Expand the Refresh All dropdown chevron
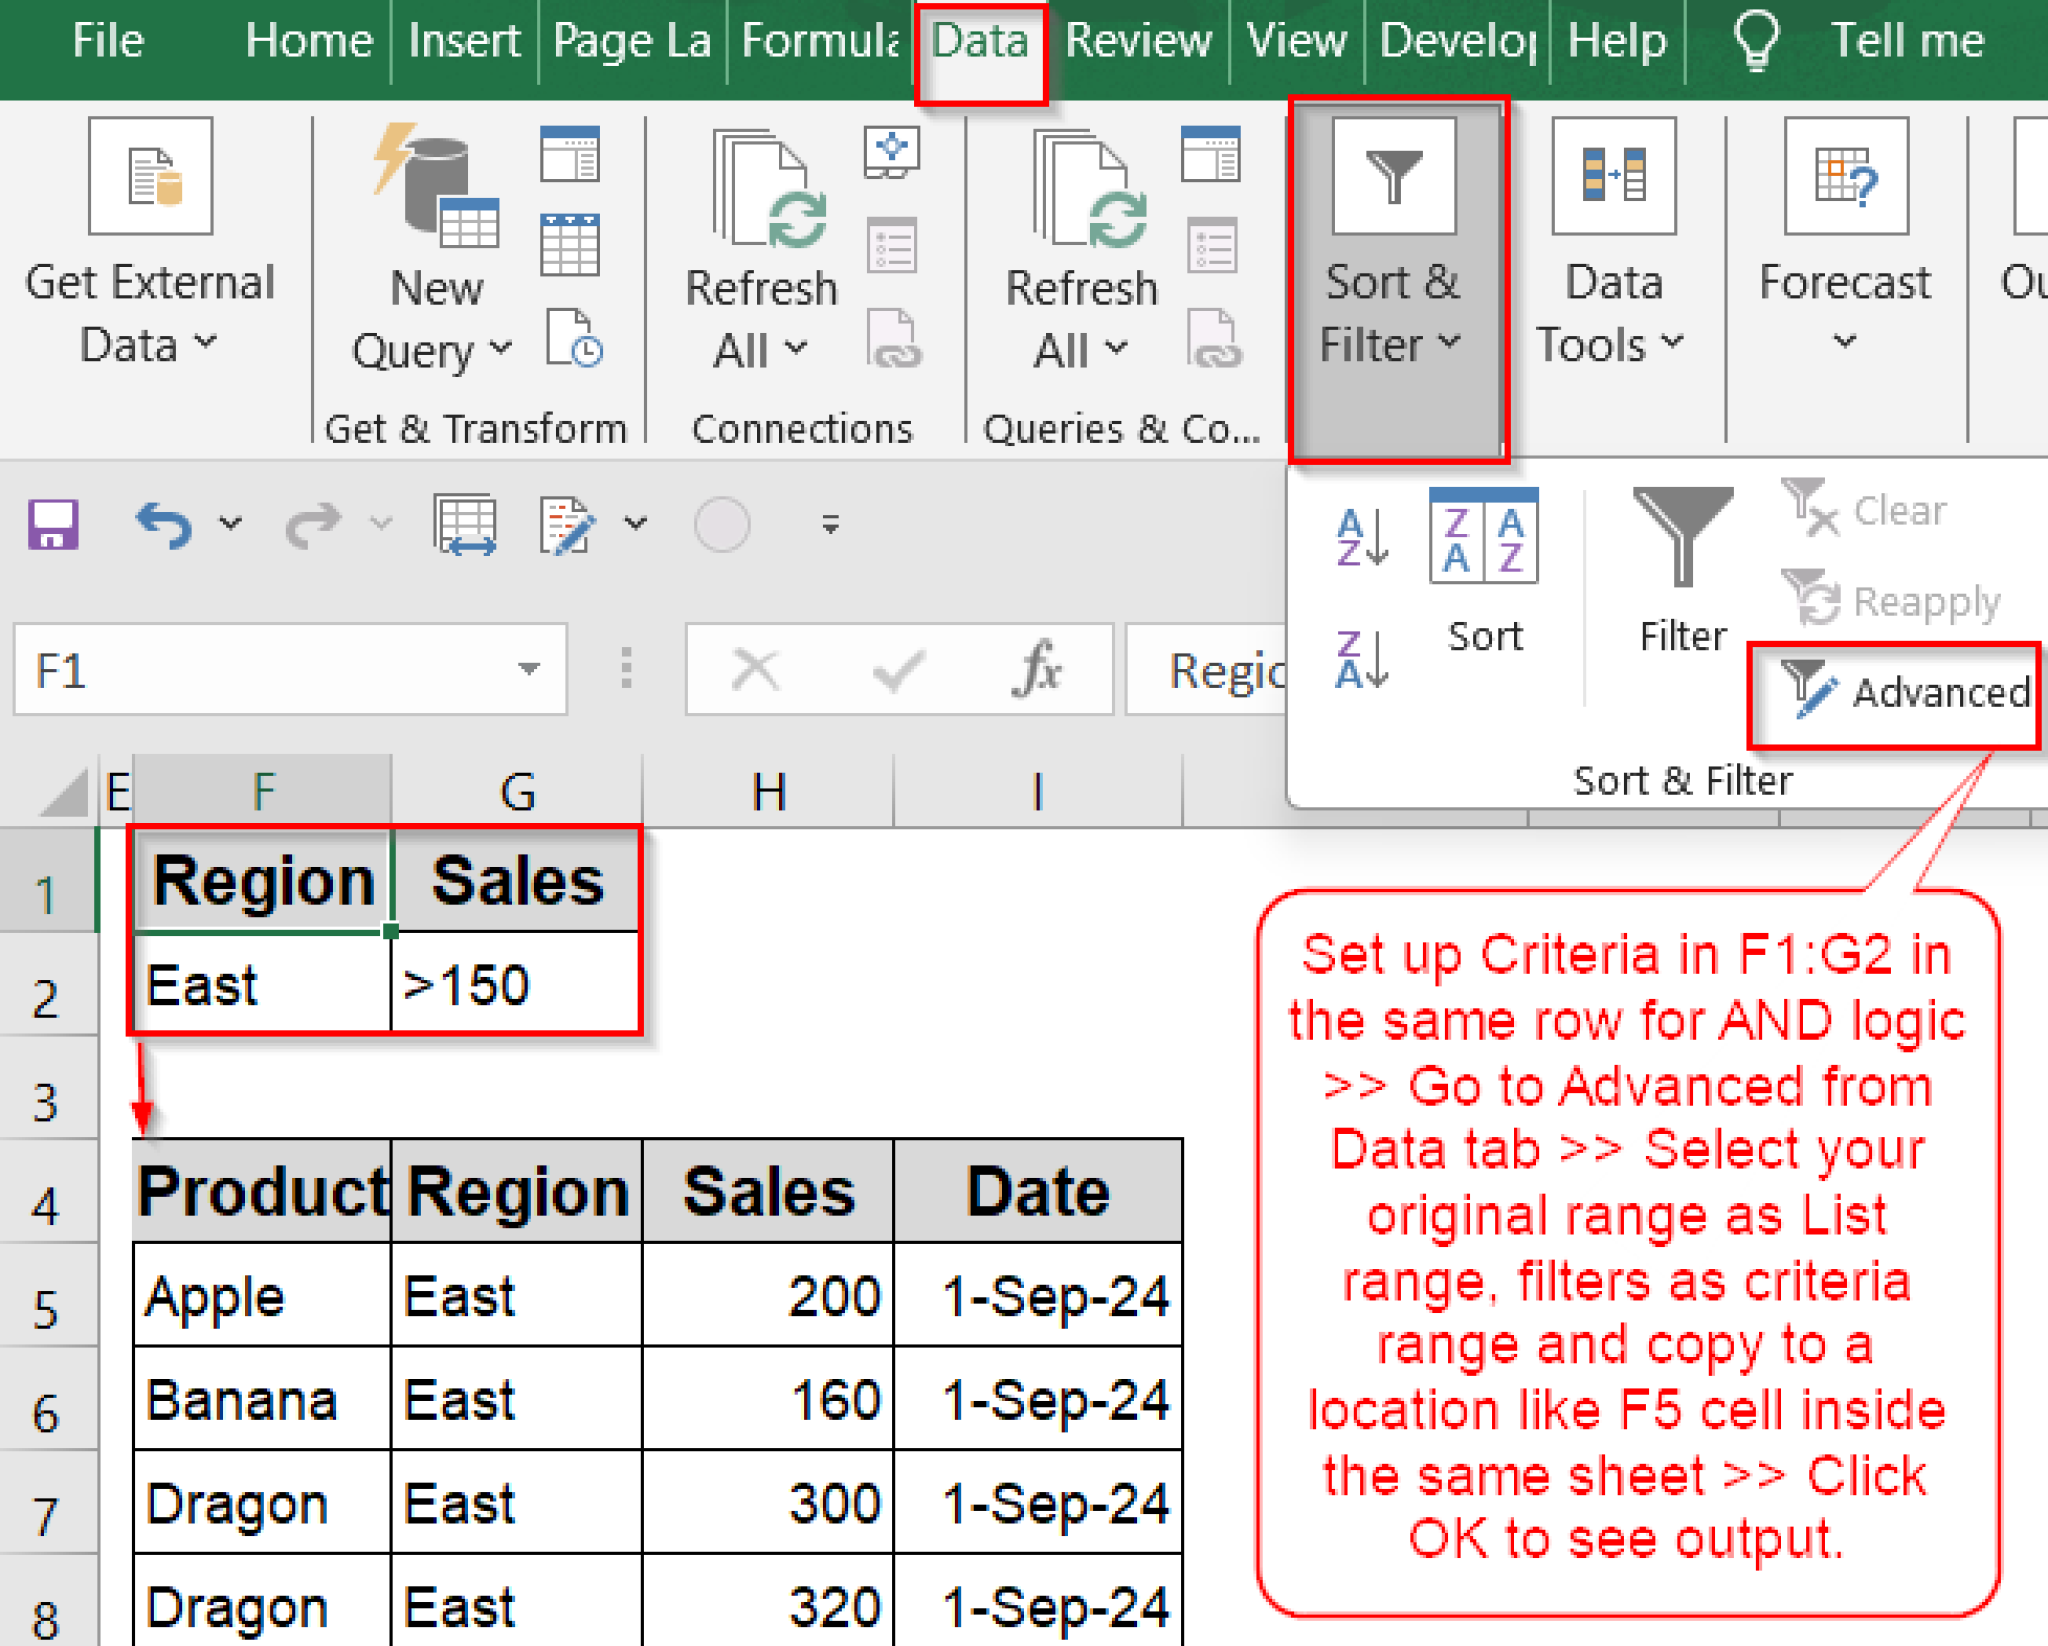 (x=797, y=350)
